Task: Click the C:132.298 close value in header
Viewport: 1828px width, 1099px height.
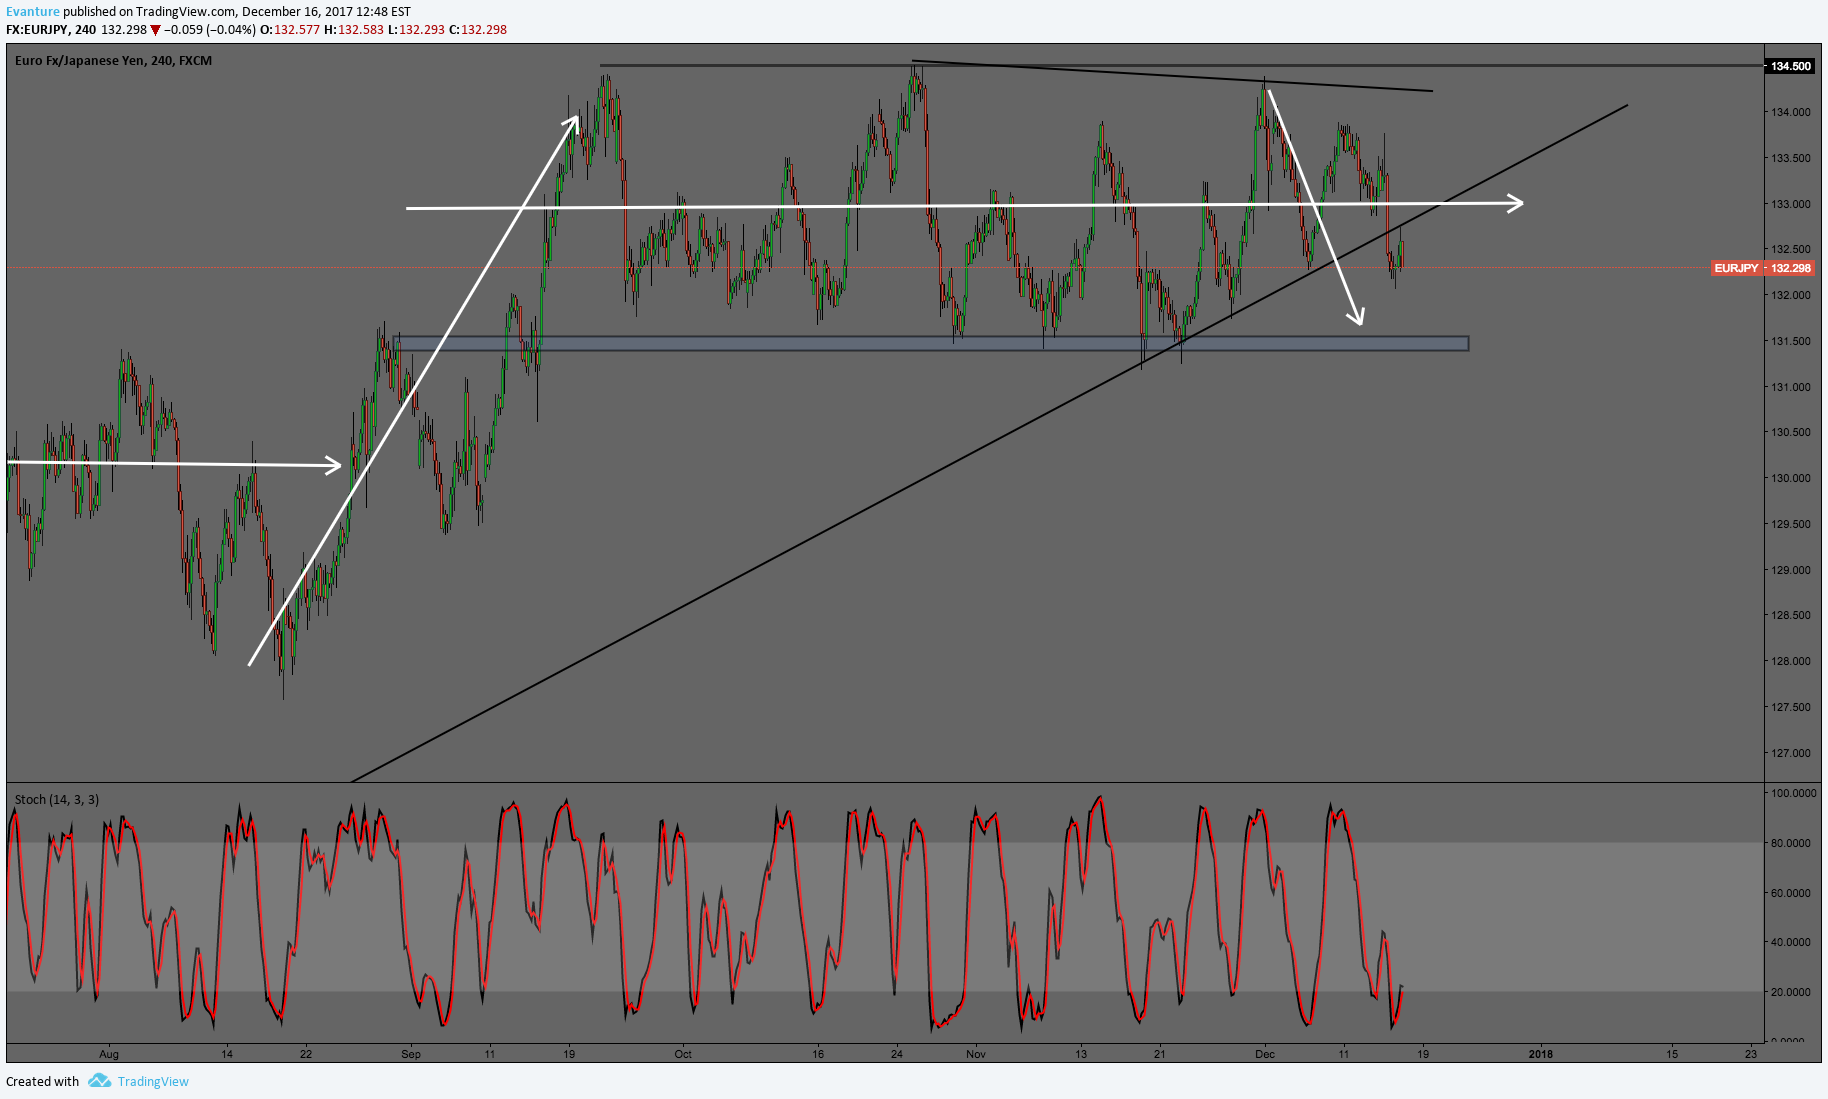Action: coord(478,30)
